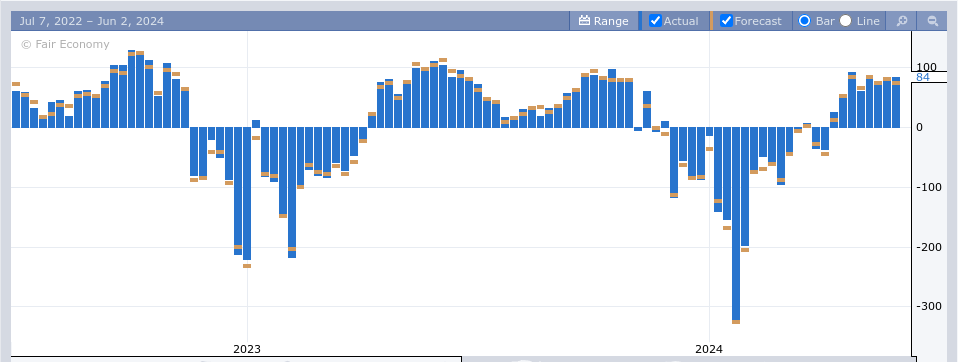Click the '2023' year axis label
This screenshot has height=362, width=958.
click(x=247, y=349)
